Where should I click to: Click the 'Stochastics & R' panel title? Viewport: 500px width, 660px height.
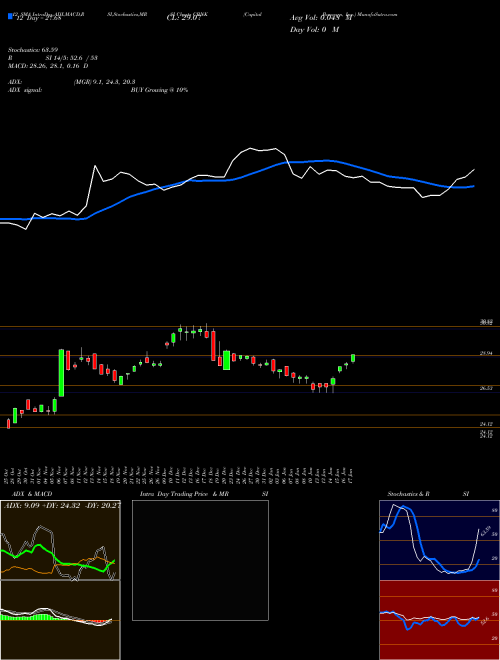tap(409, 494)
